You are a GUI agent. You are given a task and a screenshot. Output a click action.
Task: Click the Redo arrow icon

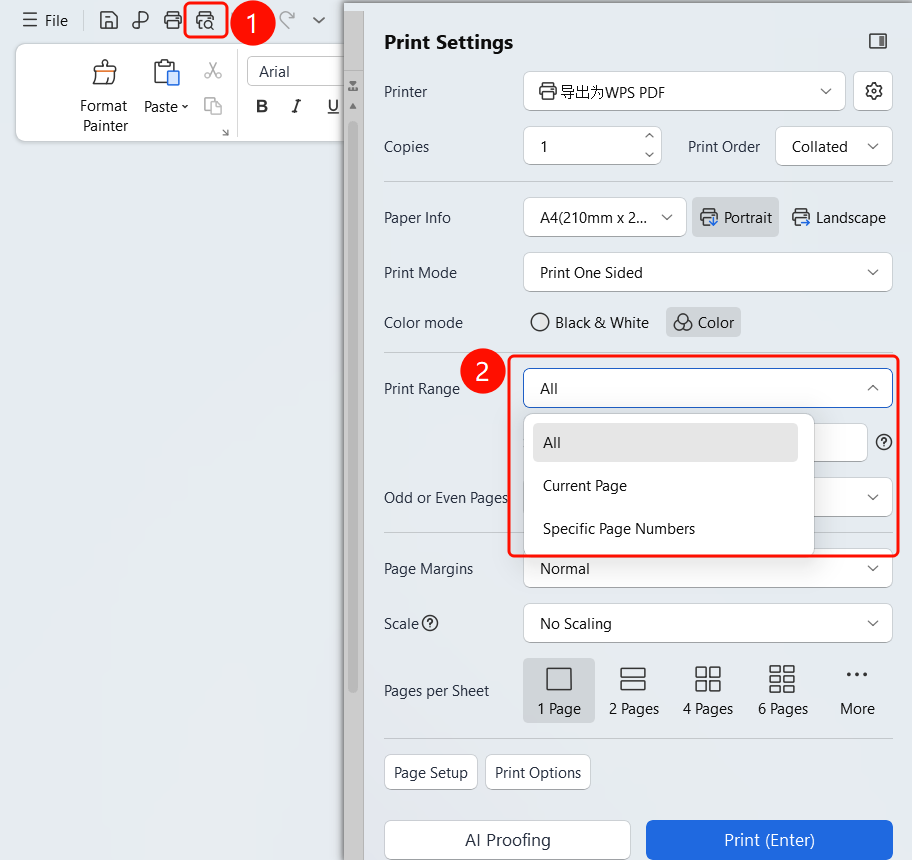[x=287, y=20]
